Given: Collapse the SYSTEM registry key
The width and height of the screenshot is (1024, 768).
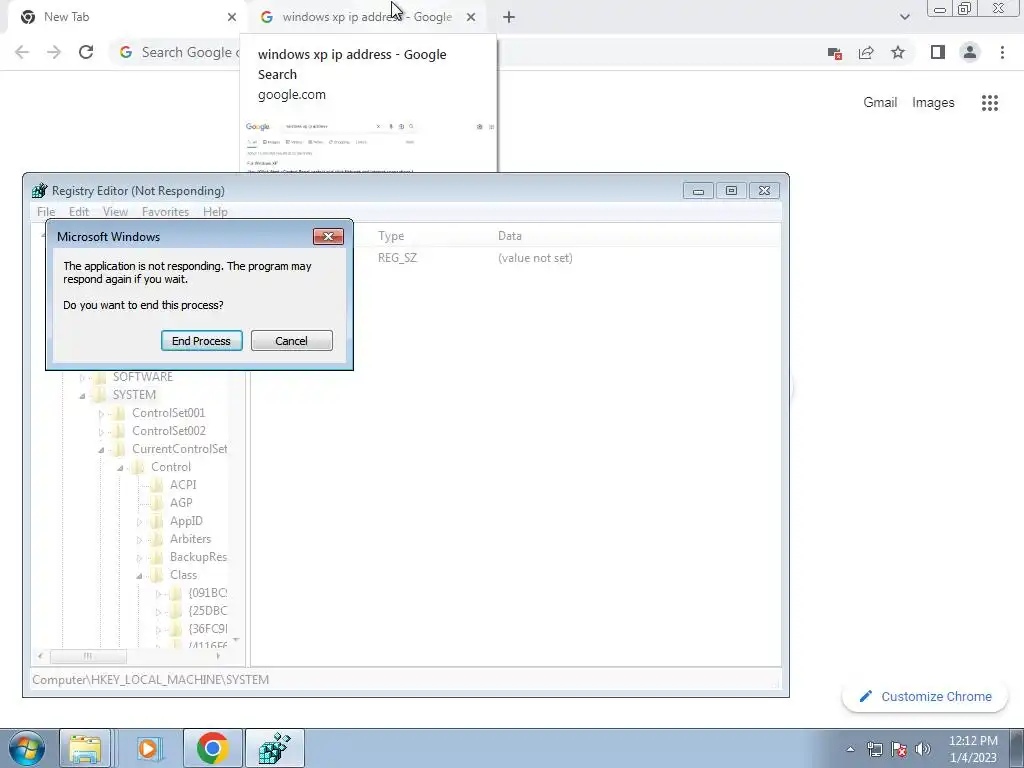Looking at the screenshot, I should (x=82, y=396).
